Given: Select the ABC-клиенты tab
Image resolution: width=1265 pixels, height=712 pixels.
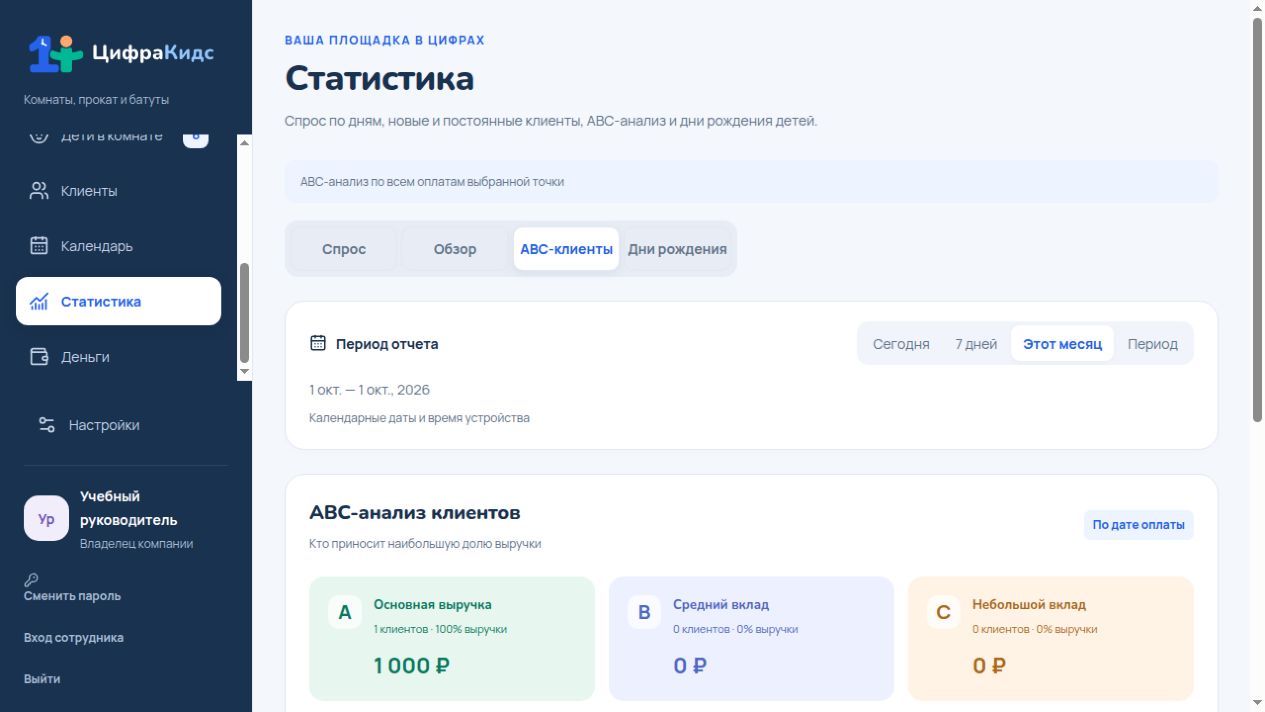Looking at the screenshot, I should [x=566, y=249].
